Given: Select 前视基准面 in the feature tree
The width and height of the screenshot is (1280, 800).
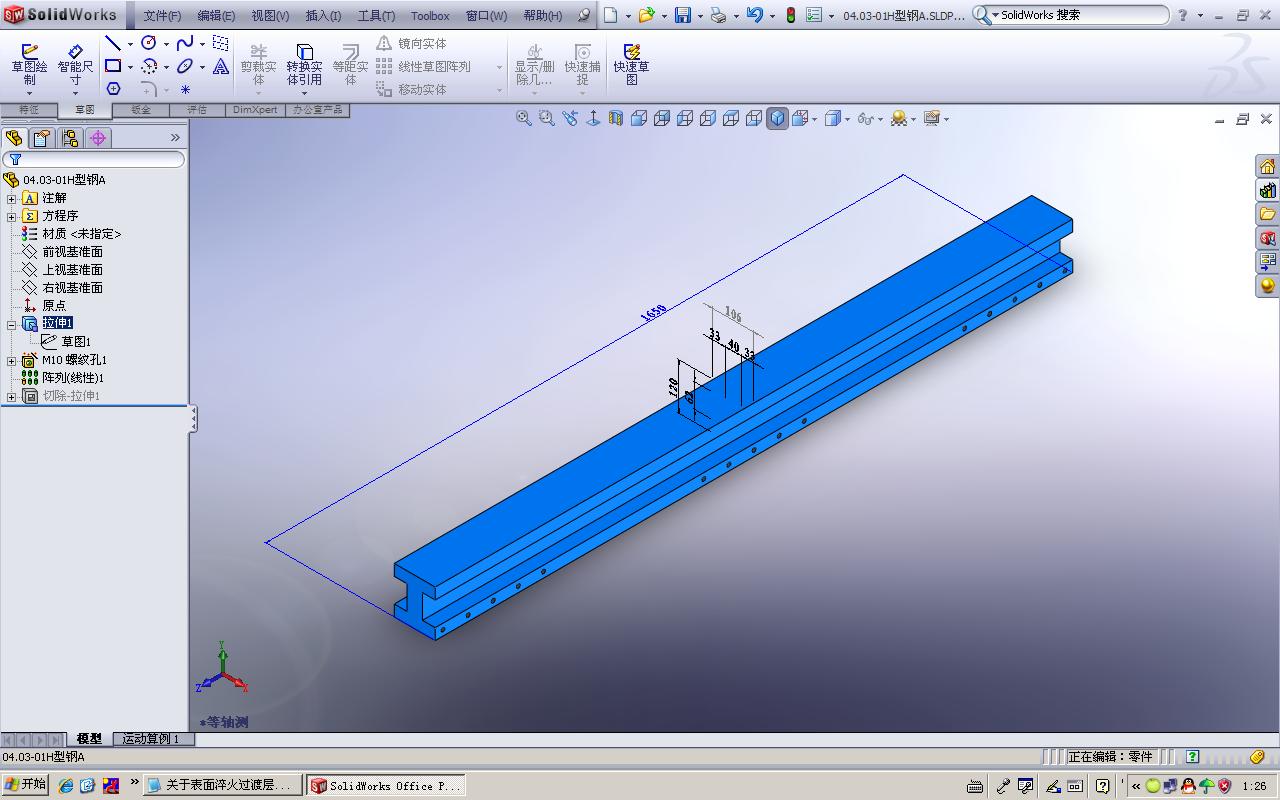Looking at the screenshot, I should (72, 252).
